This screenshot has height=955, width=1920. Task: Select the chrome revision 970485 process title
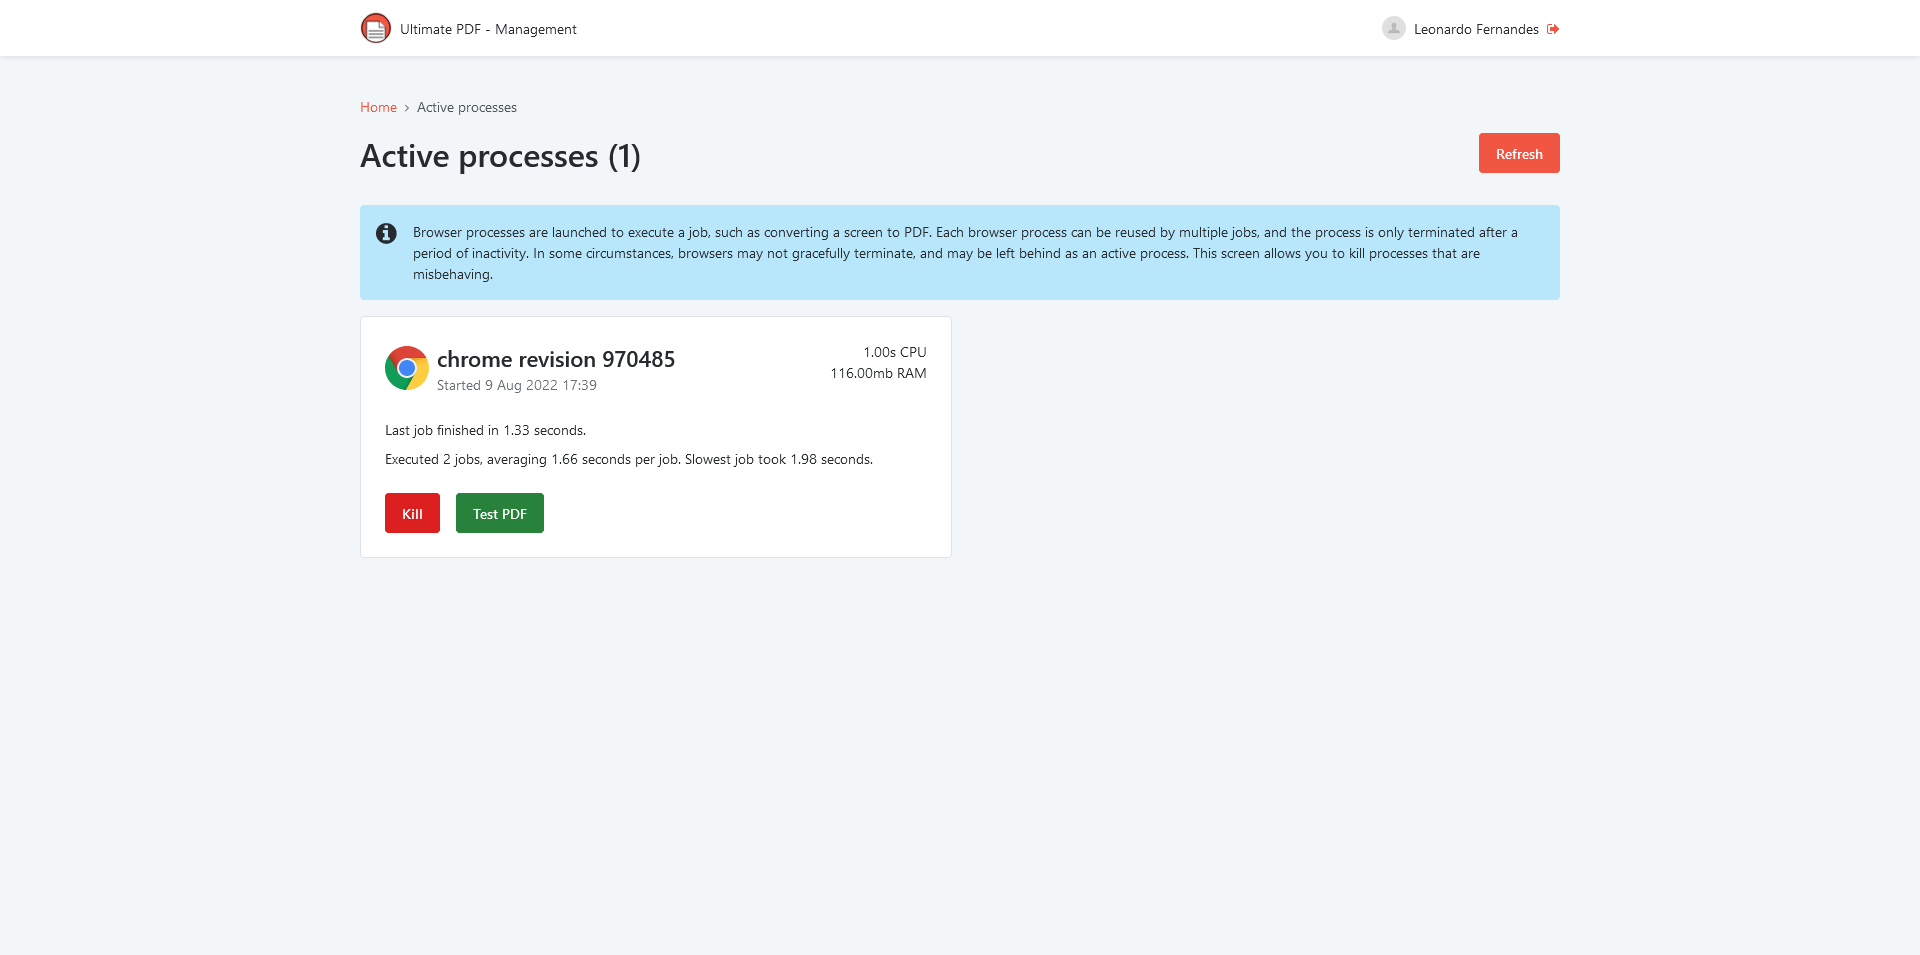coord(555,359)
